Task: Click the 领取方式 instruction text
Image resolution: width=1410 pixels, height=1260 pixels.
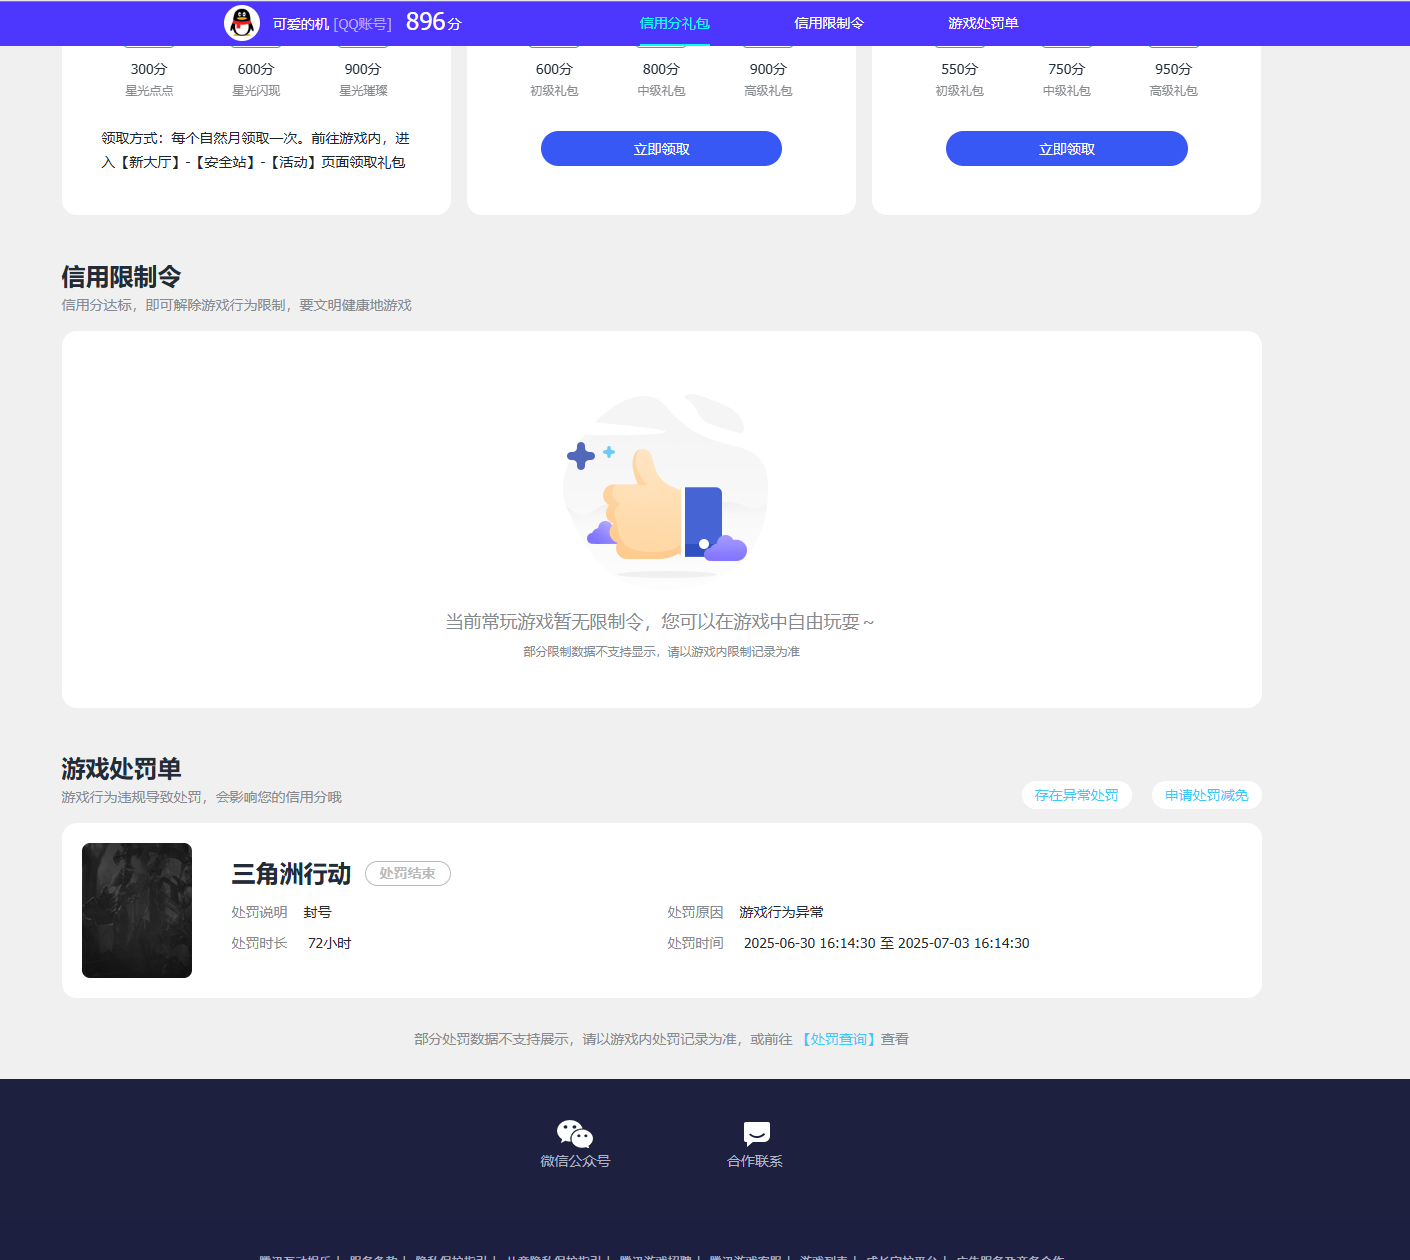Action: (255, 150)
